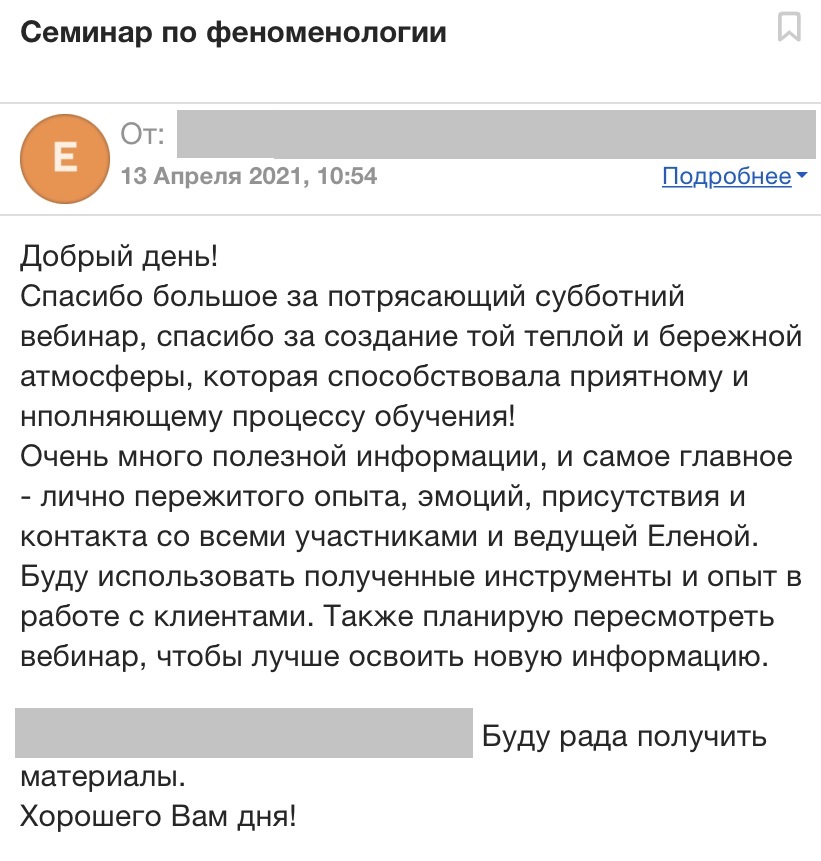Click the orange sender avatar with letter E
Screen dimensions: 821x861
tap(65, 157)
